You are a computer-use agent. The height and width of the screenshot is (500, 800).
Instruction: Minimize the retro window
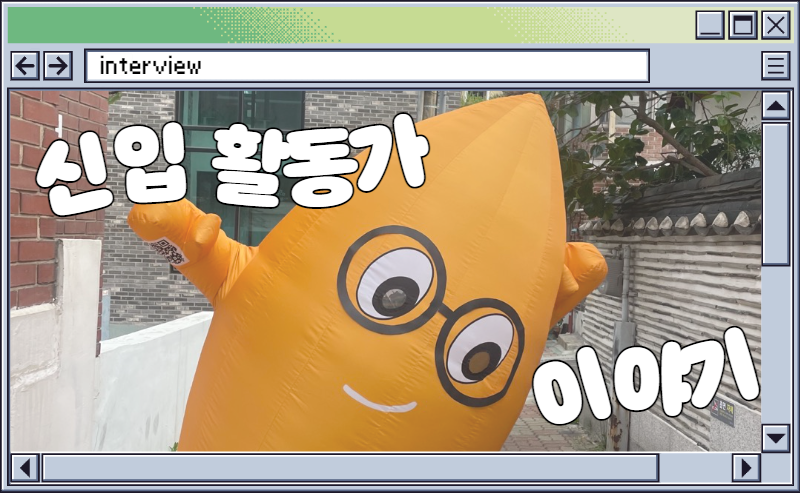click(x=710, y=24)
